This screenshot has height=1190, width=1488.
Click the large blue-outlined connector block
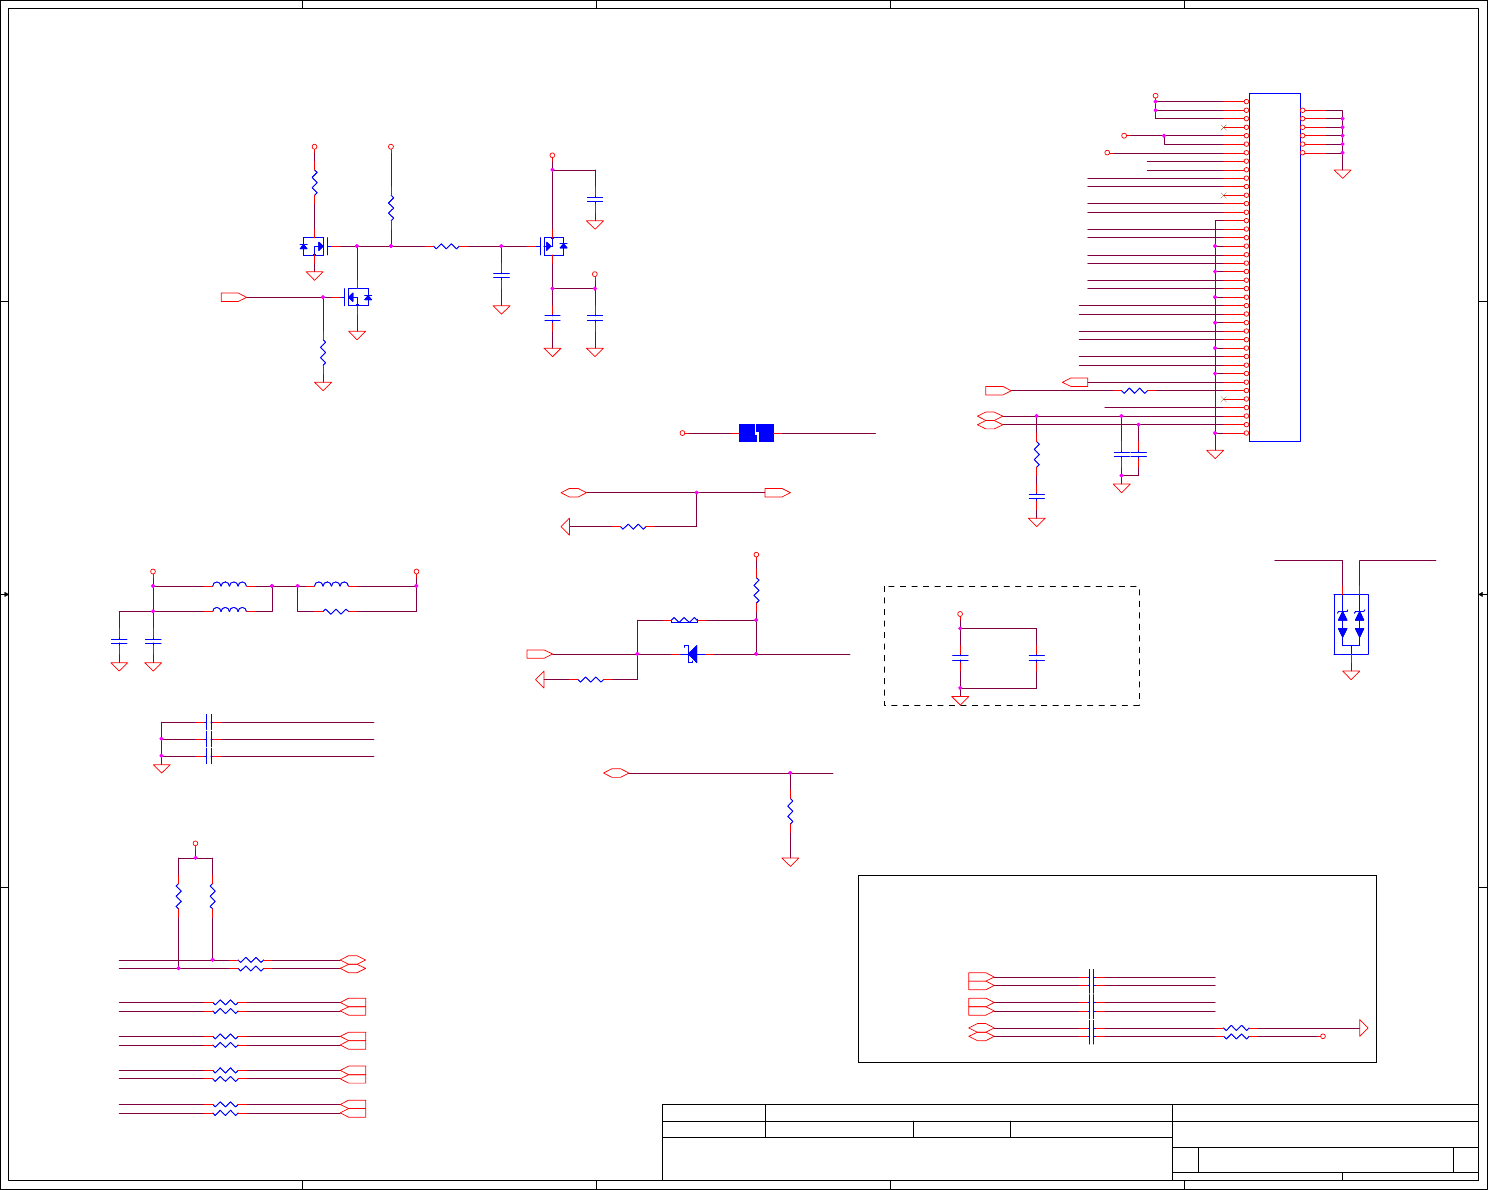click(1275, 267)
